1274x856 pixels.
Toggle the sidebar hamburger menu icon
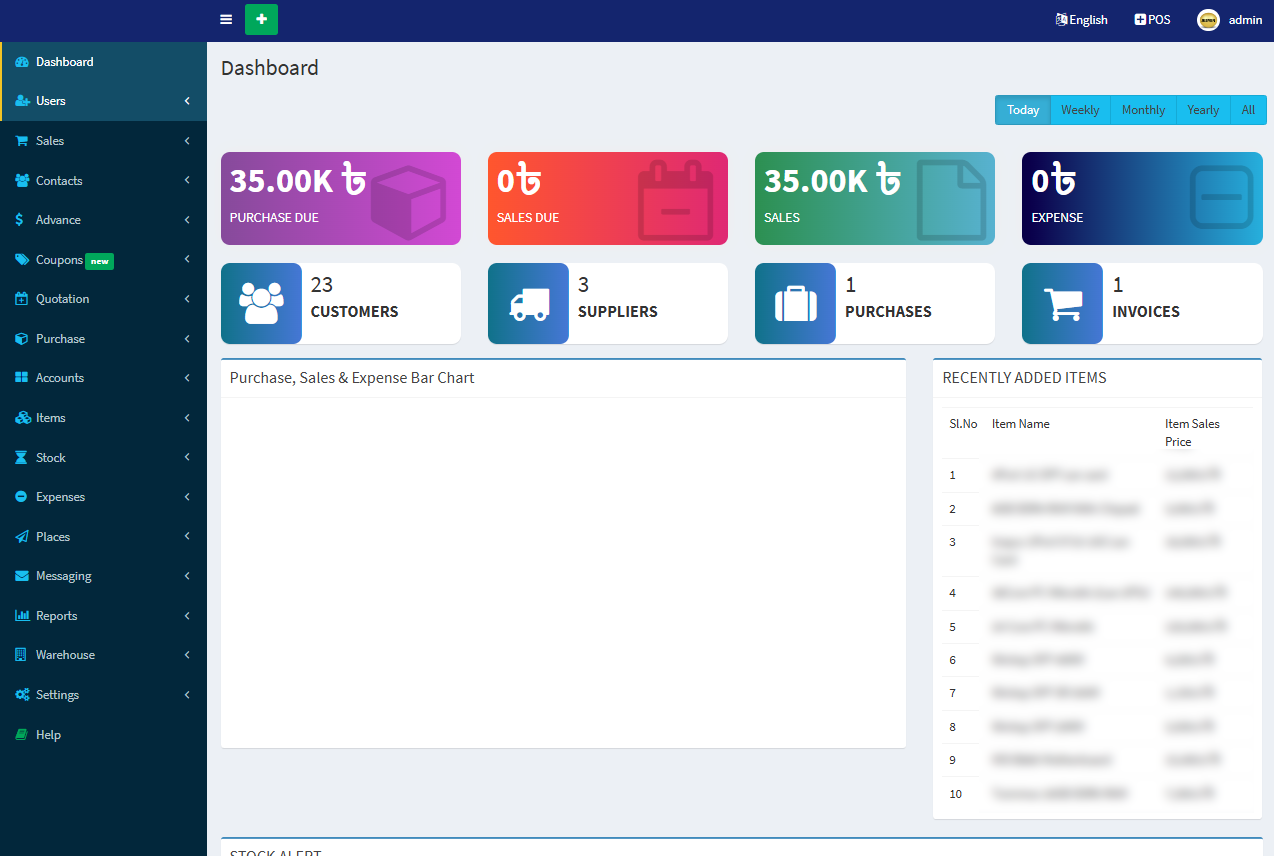(x=225, y=19)
